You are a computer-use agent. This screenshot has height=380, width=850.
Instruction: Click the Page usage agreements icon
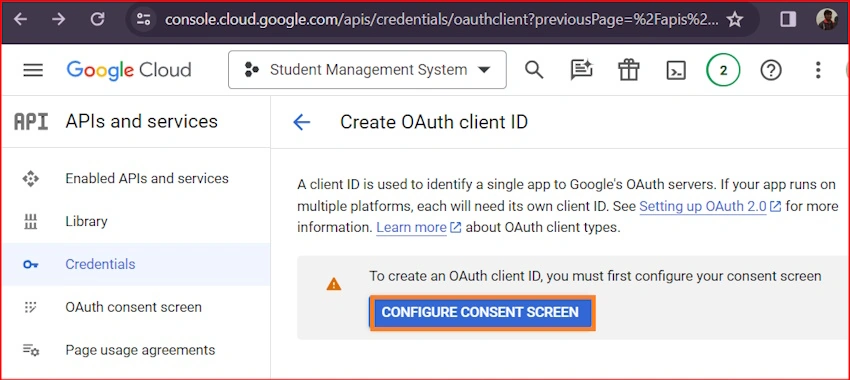30,350
